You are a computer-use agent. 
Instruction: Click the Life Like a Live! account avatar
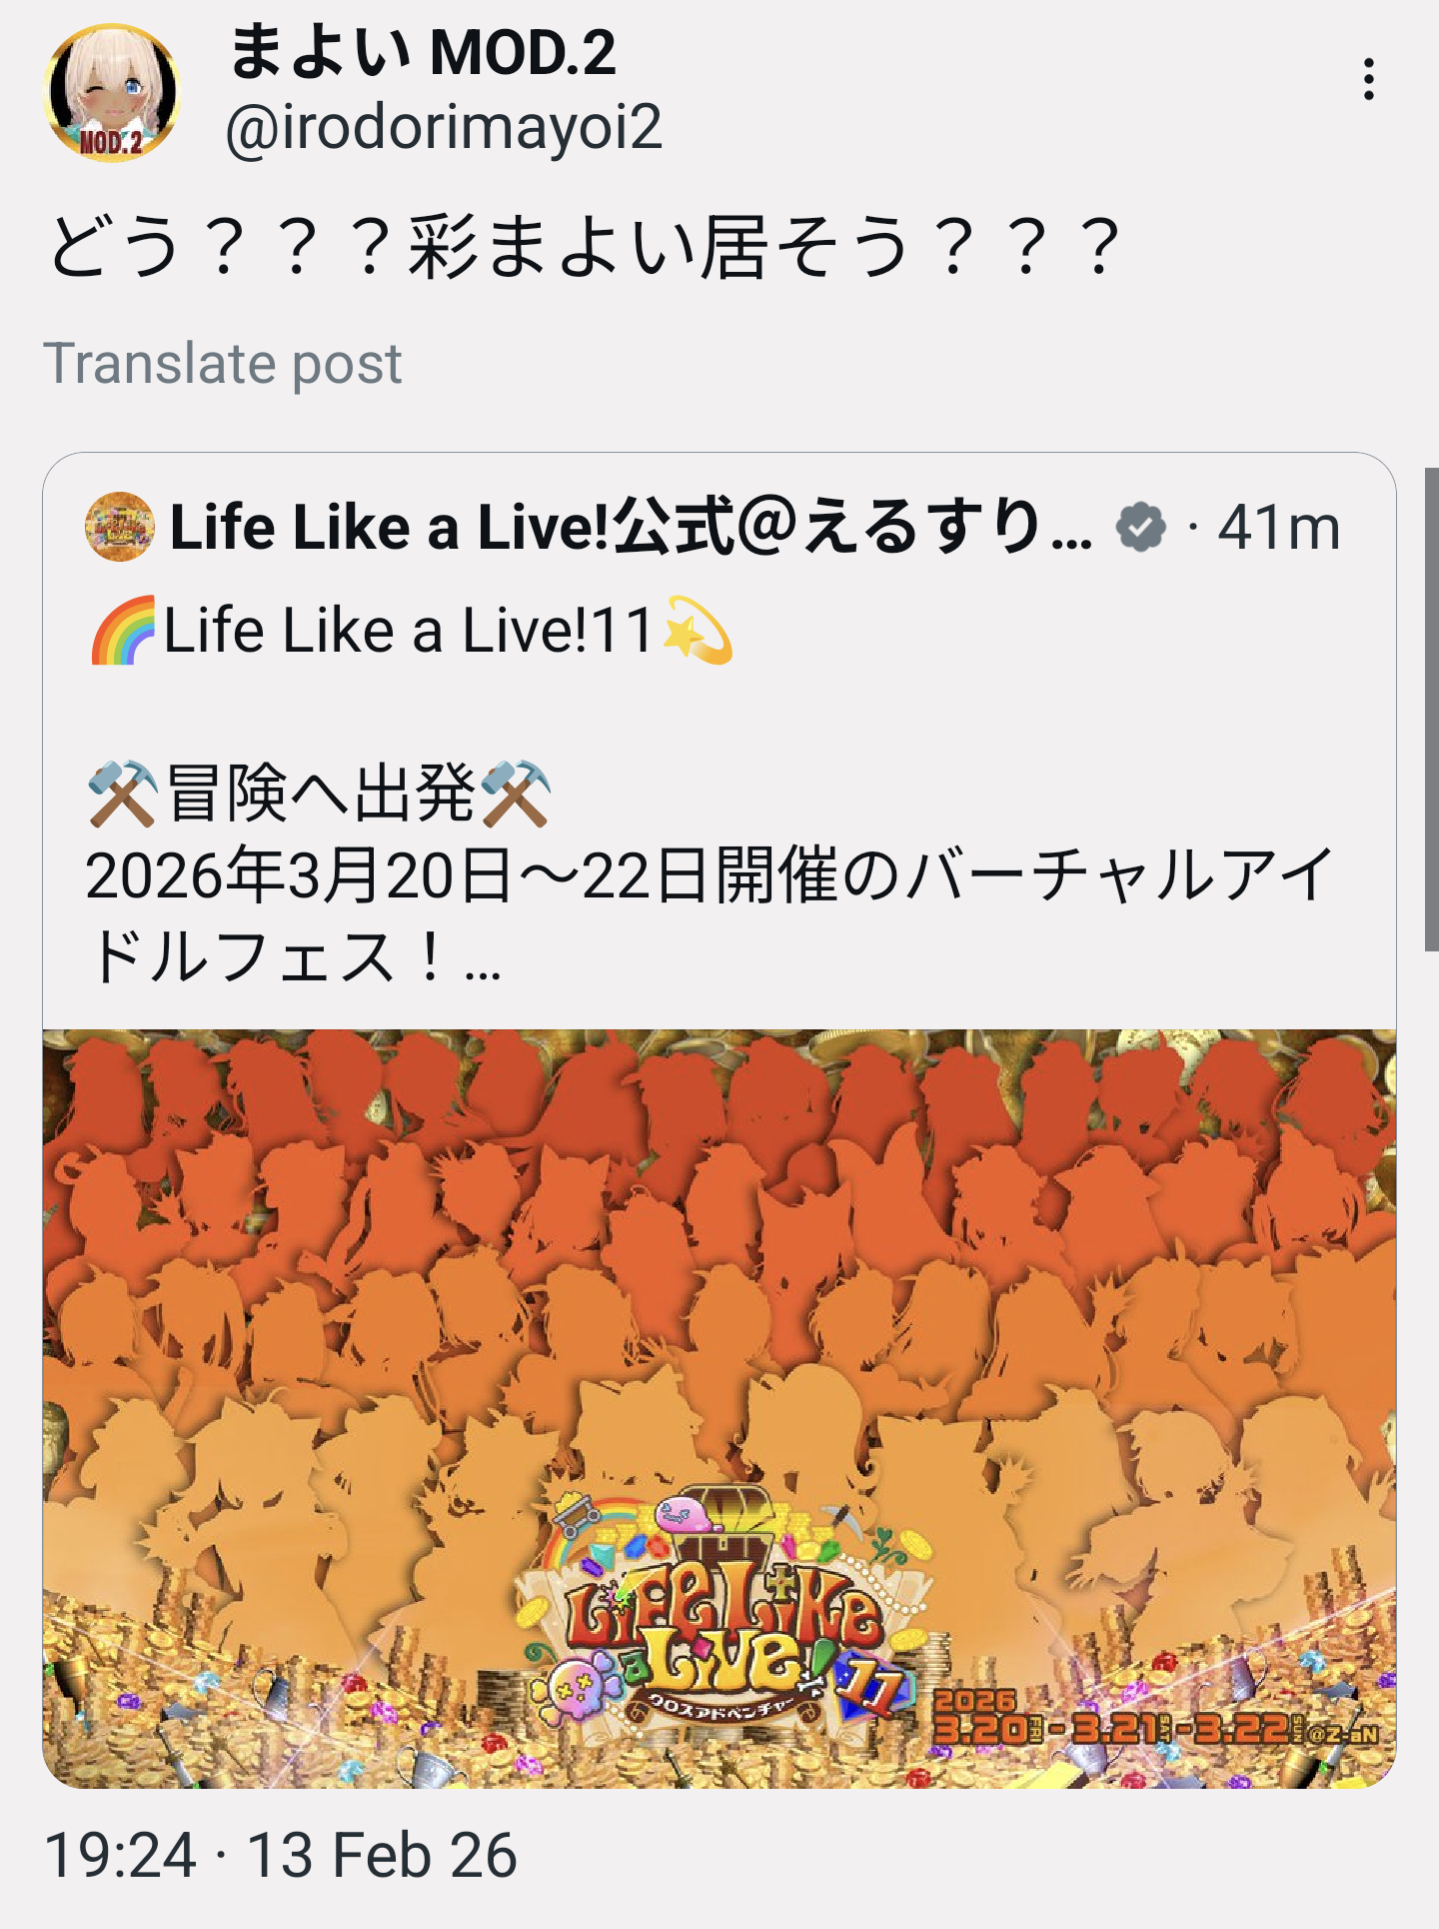(x=119, y=526)
